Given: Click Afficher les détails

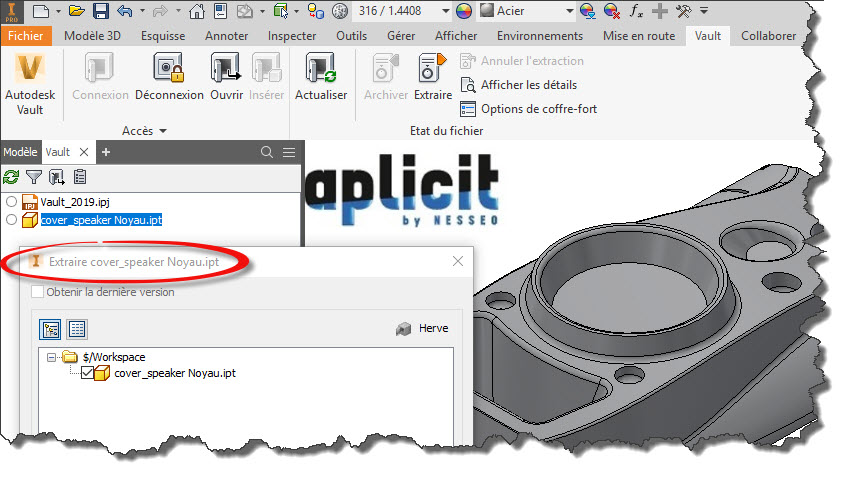Looking at the screenshot, I should click(x=527, y=85).
